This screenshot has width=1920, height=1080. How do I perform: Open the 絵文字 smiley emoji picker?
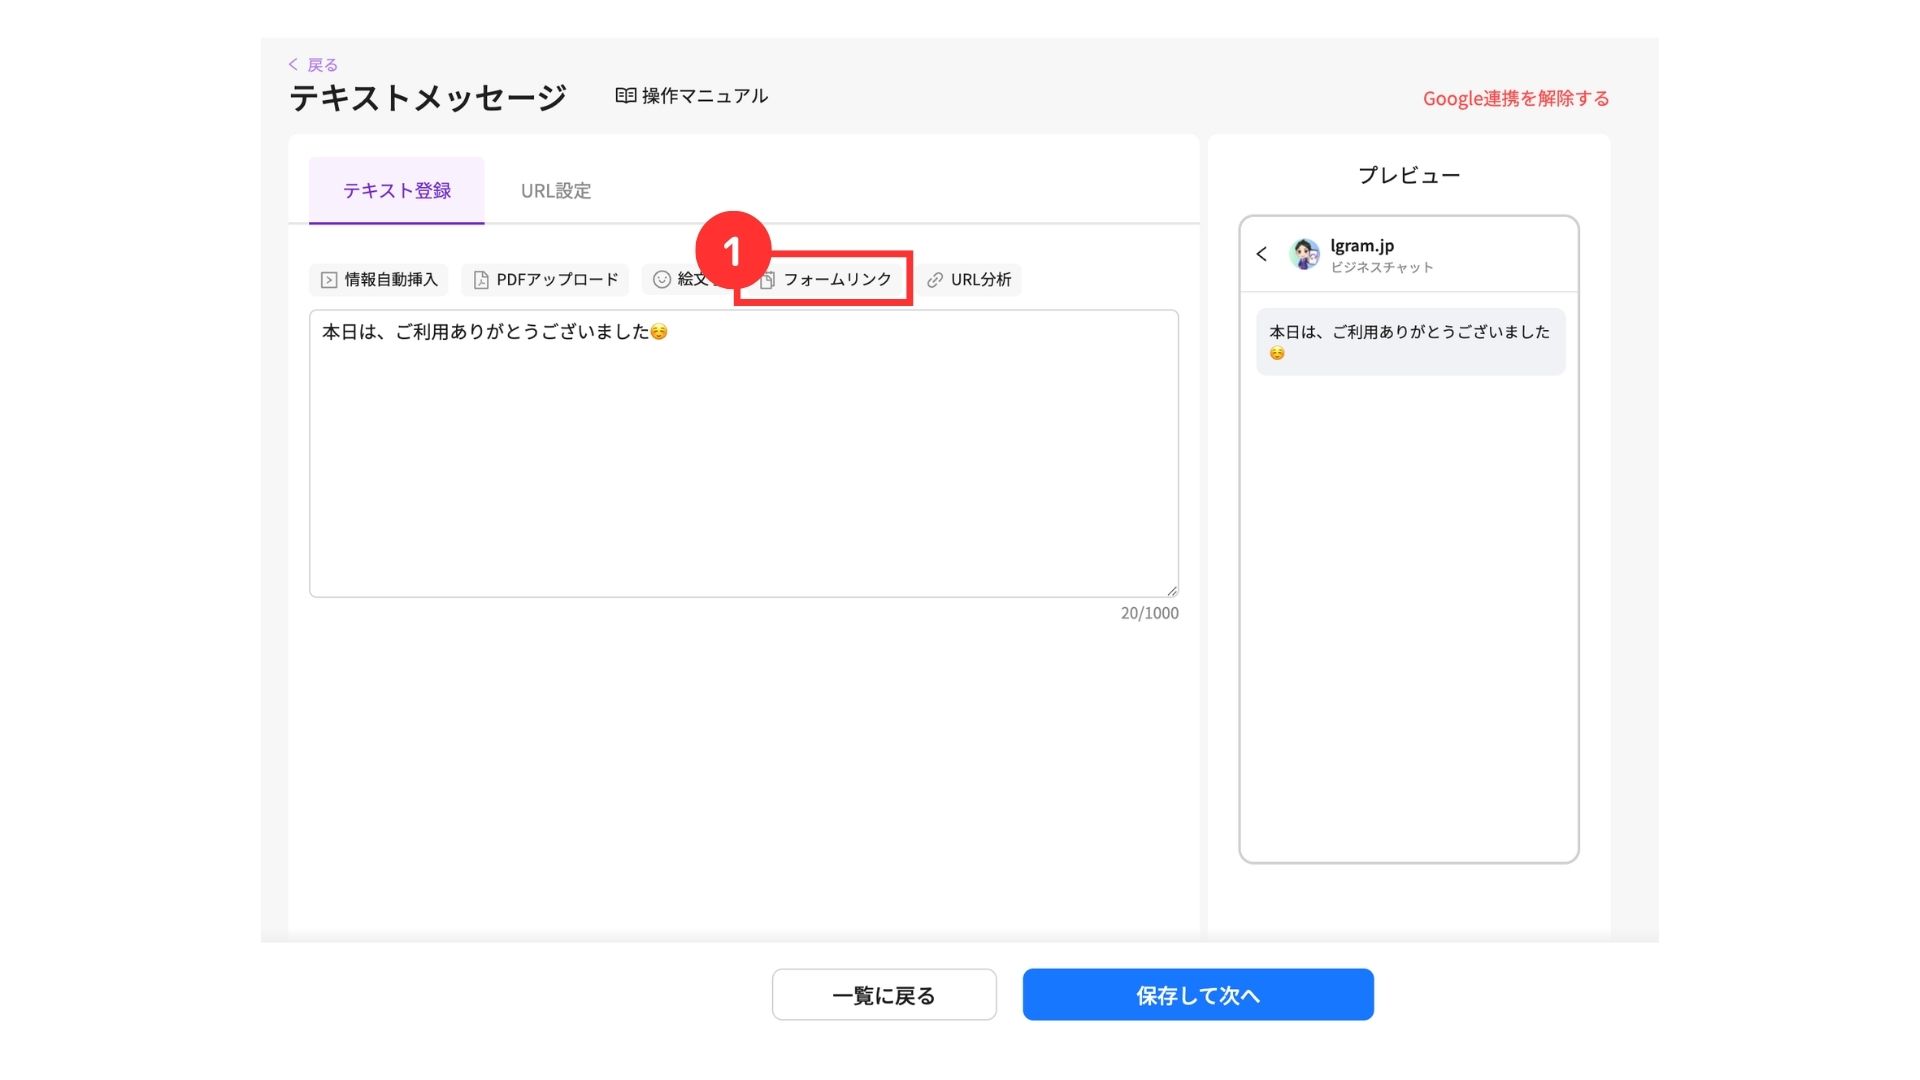662,280
